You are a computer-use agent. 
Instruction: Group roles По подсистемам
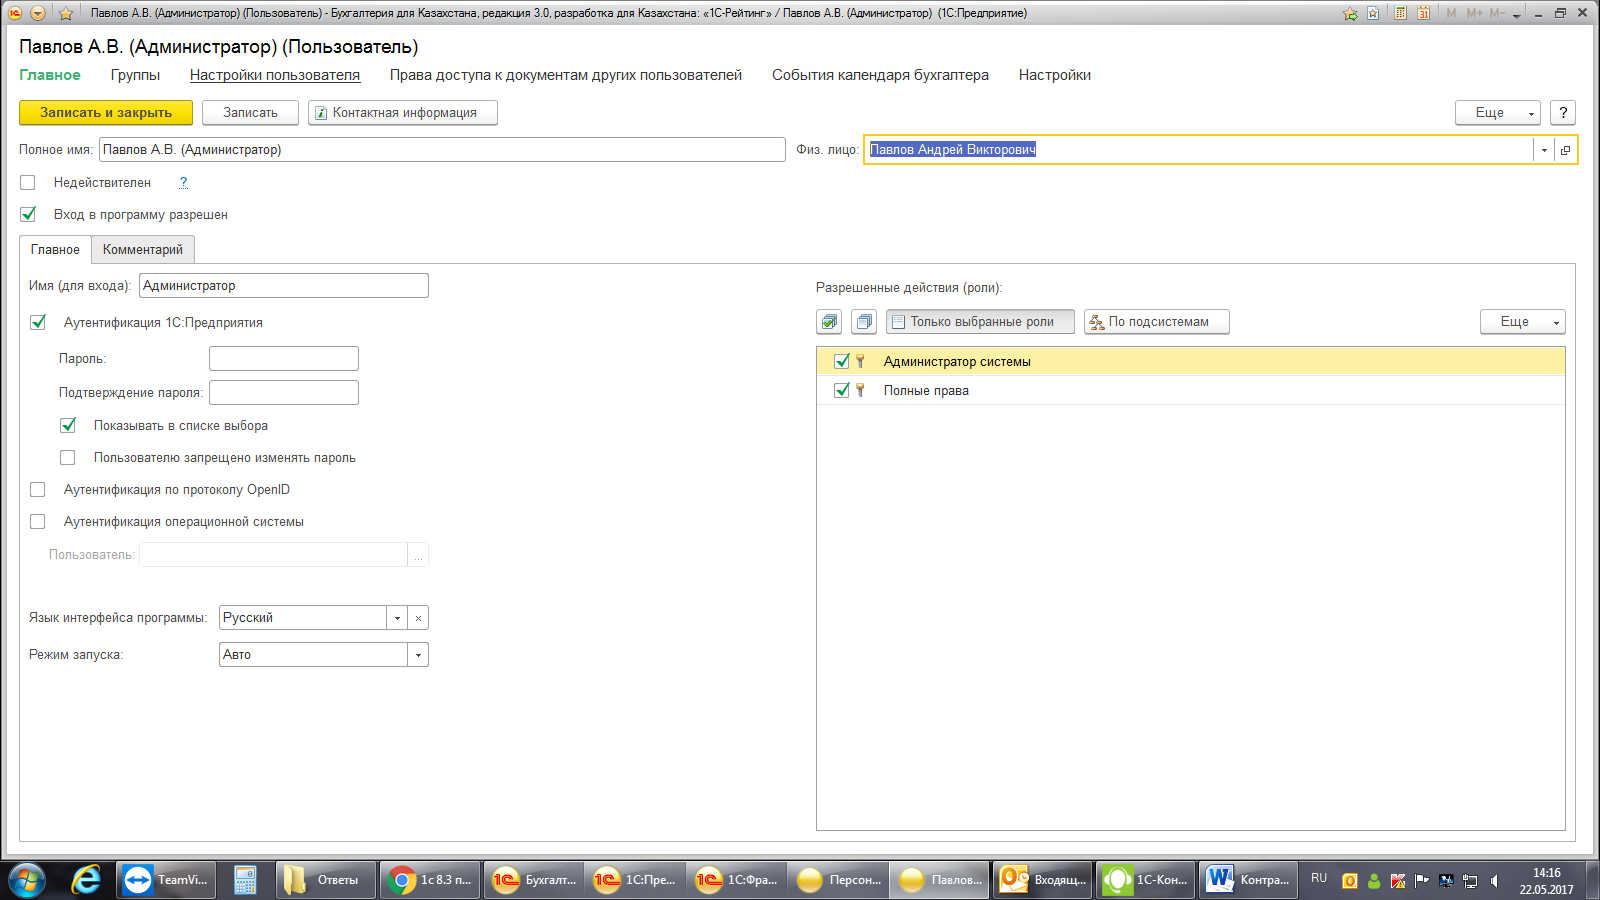(1157, 322)
